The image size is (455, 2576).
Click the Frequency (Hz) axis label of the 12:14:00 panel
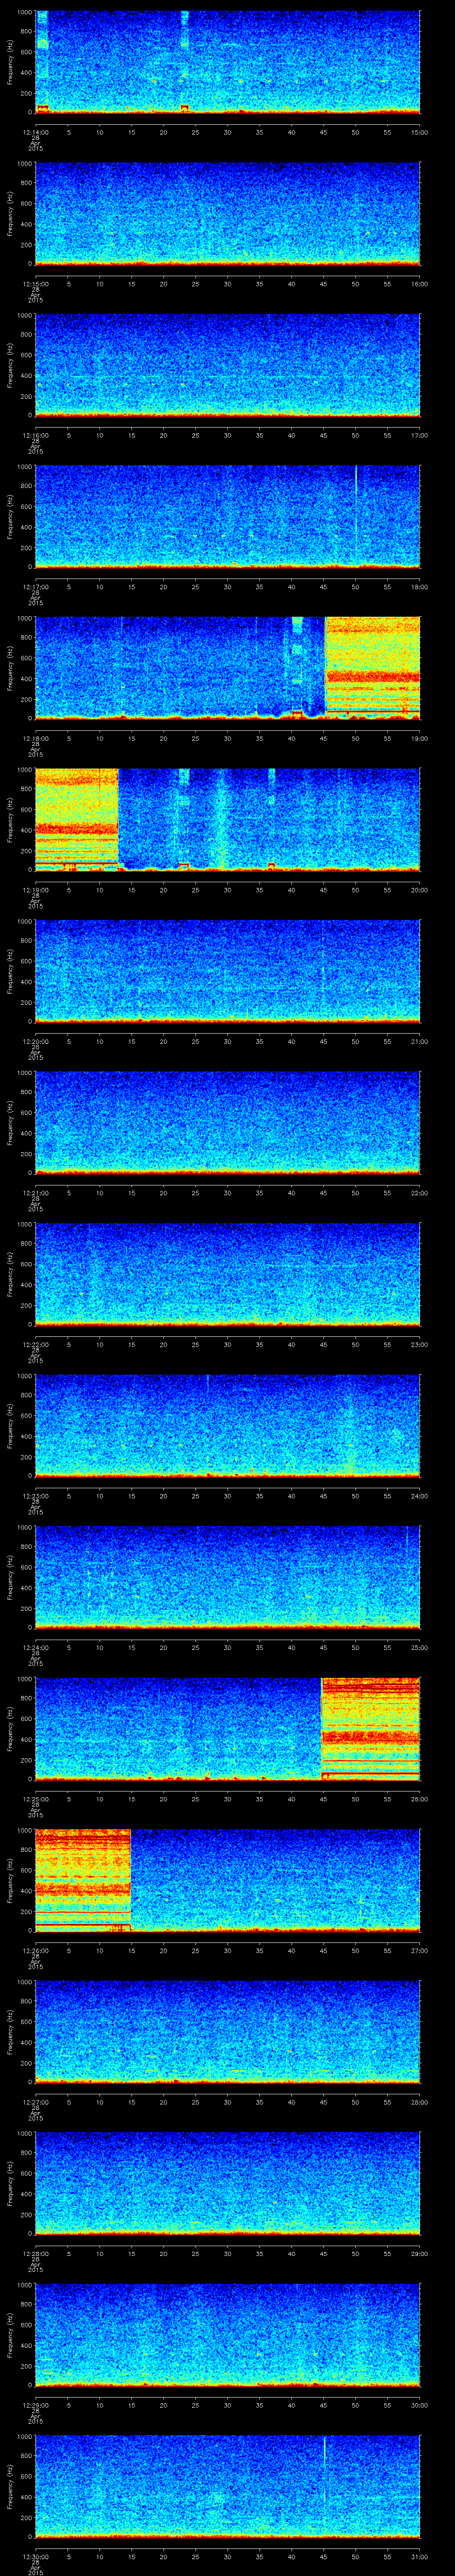tap(10, 62)
